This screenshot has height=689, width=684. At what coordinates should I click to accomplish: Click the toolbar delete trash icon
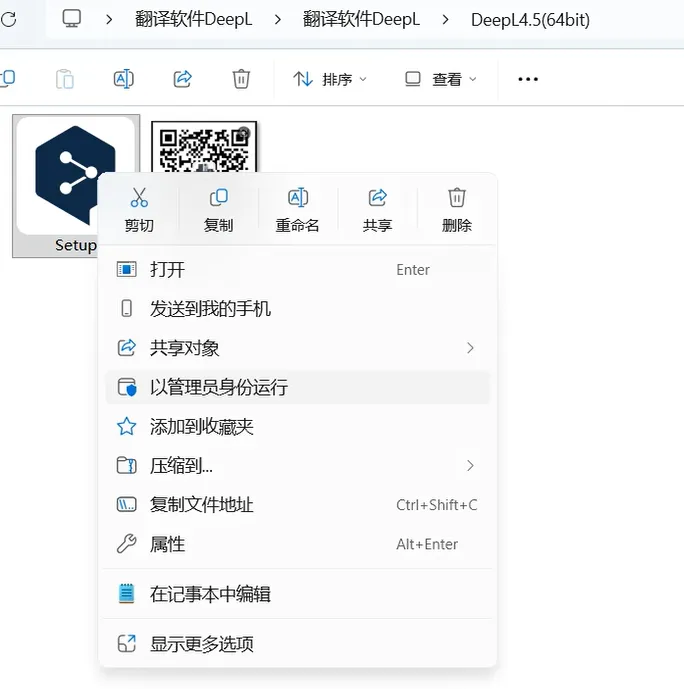241,79
